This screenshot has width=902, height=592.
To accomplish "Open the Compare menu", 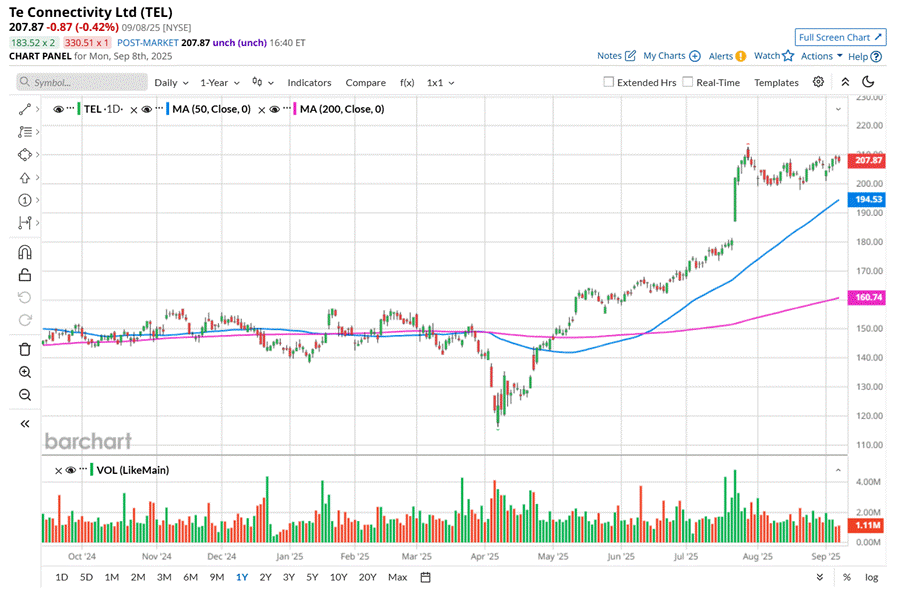I will [x=365, y=83].
